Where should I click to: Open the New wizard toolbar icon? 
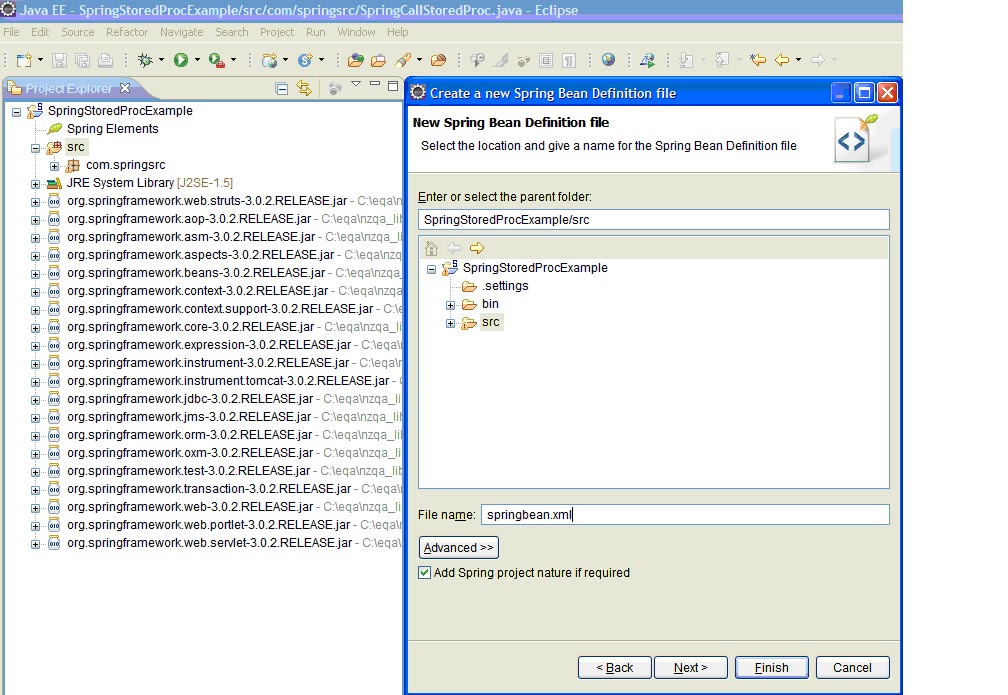[x=24, y=60]
